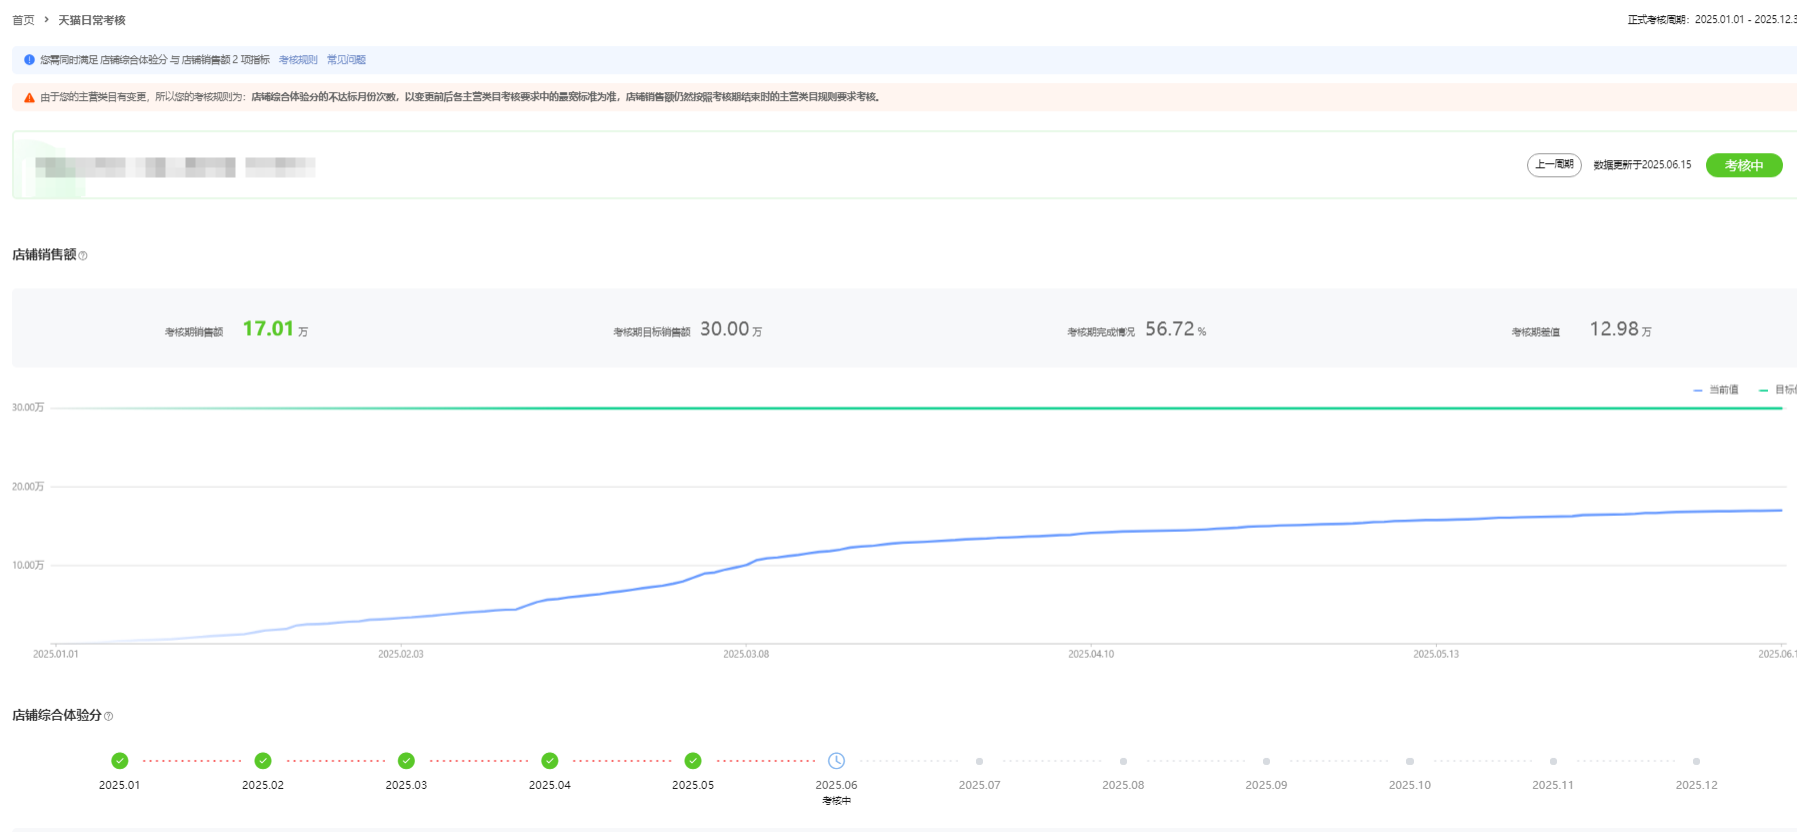Click the green 30.00万 target line

(900, 408)
